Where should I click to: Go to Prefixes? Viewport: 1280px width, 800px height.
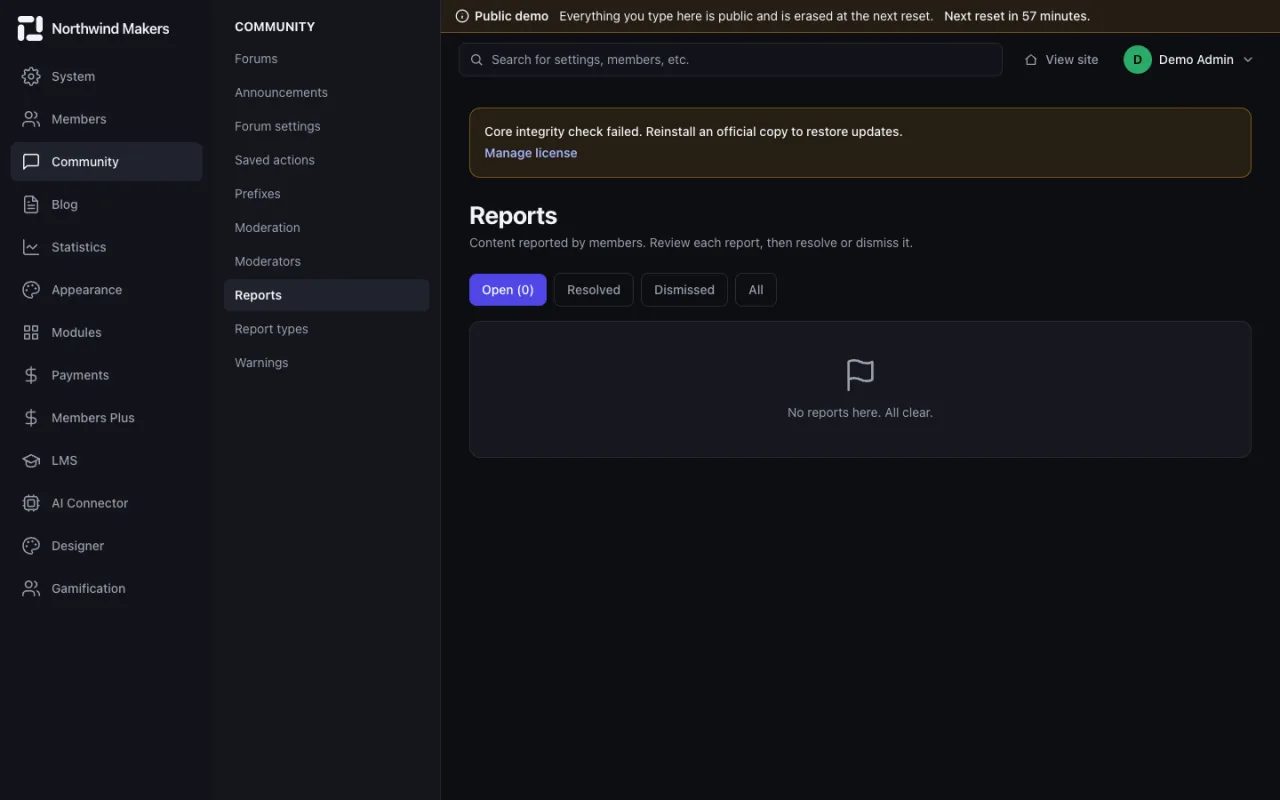(326, 194)
